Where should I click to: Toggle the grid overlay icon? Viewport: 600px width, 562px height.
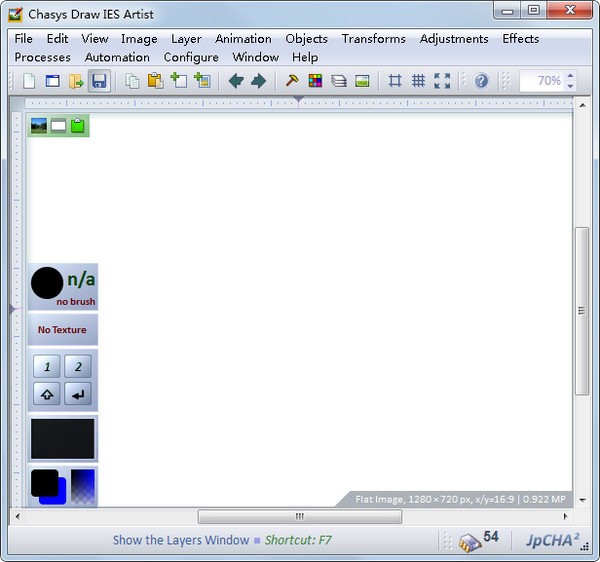coord(418,81)
